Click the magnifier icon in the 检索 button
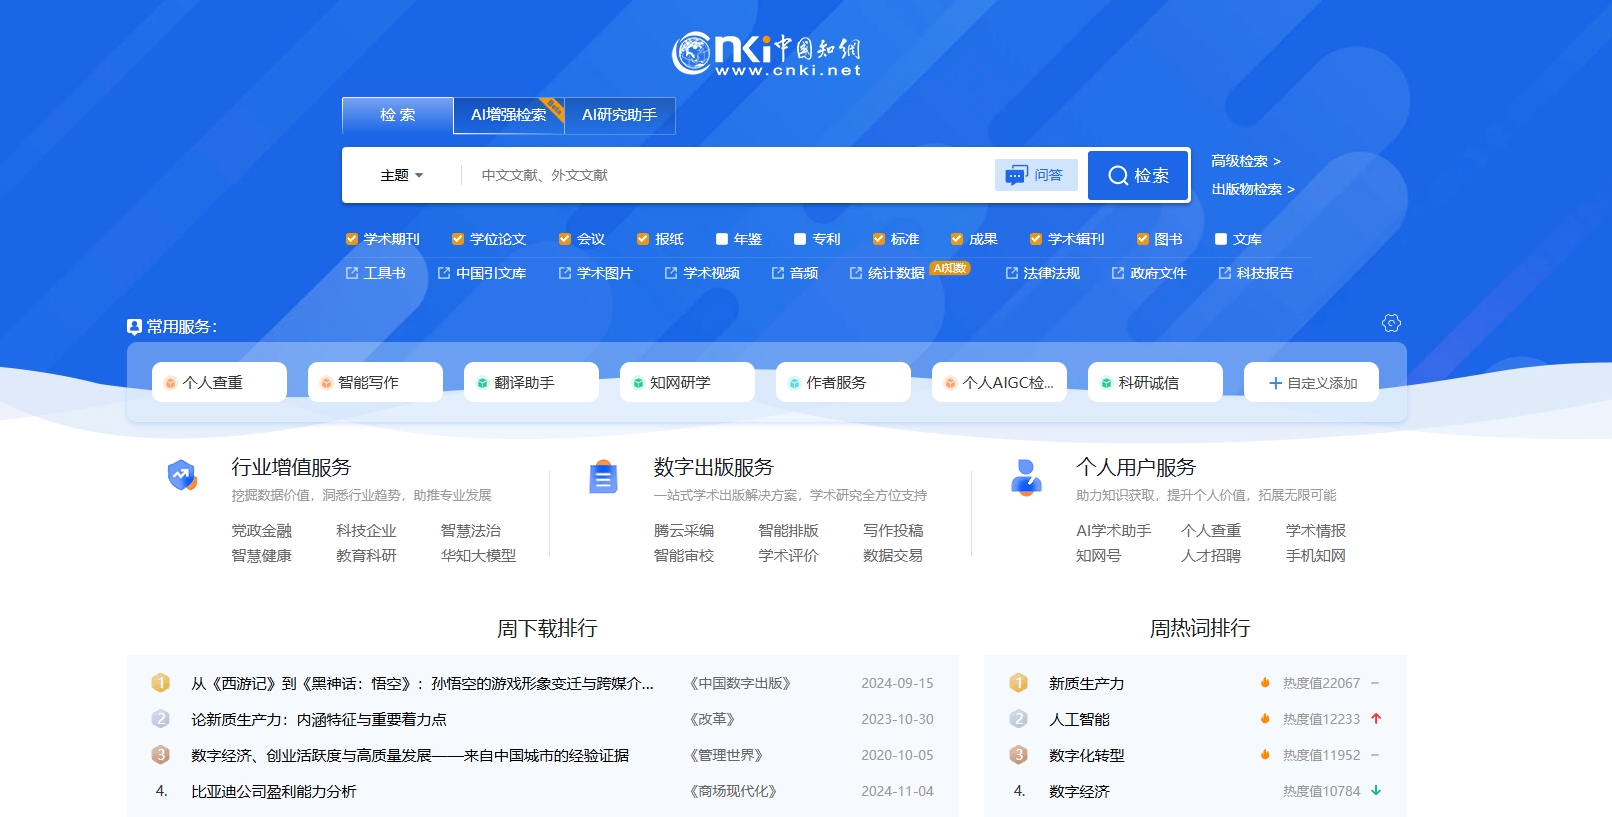Screen dimensions: 1612x817 point(1118,175)
